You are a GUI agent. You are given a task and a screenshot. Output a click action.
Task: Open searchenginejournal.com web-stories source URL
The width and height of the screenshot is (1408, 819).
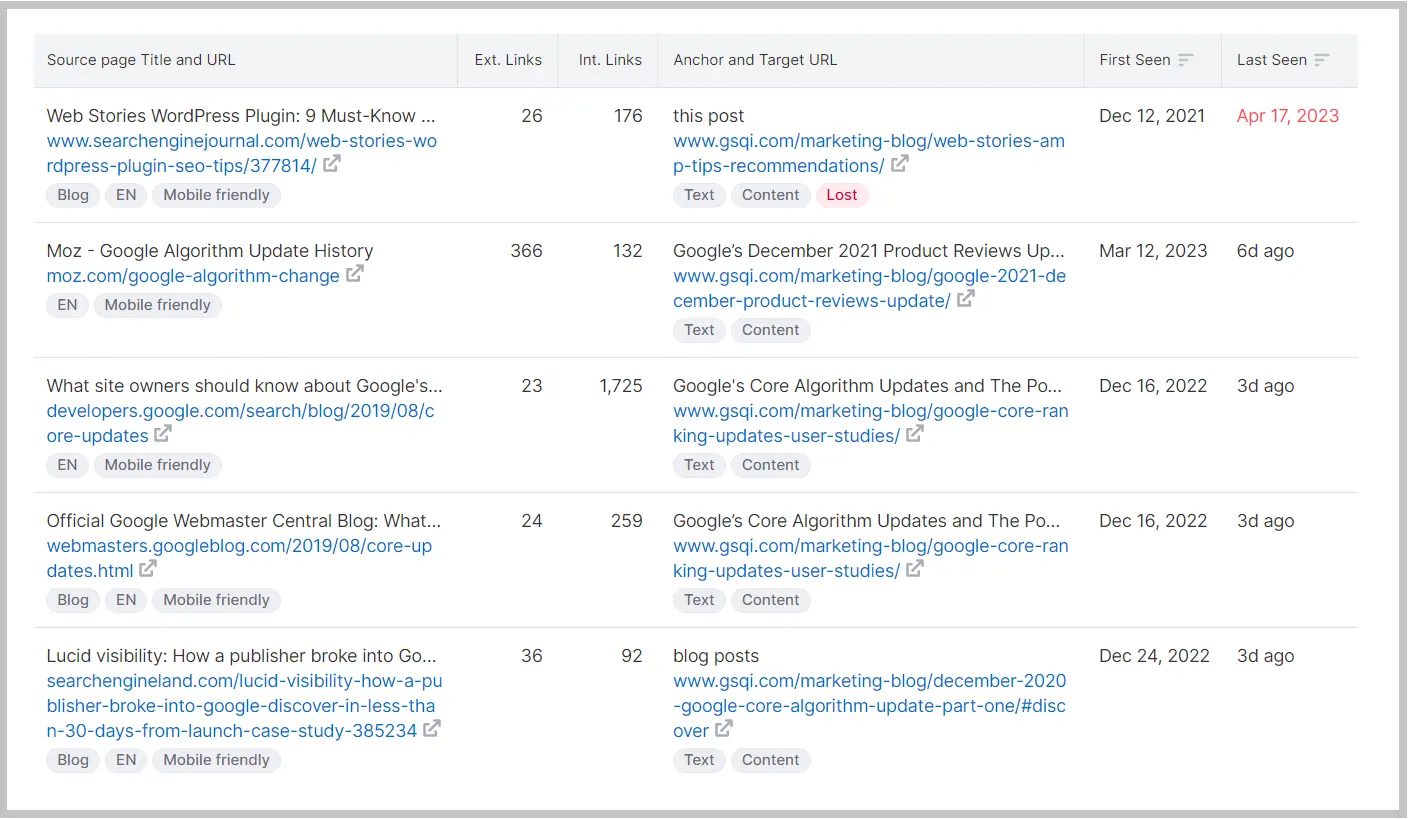click(242, 153)
